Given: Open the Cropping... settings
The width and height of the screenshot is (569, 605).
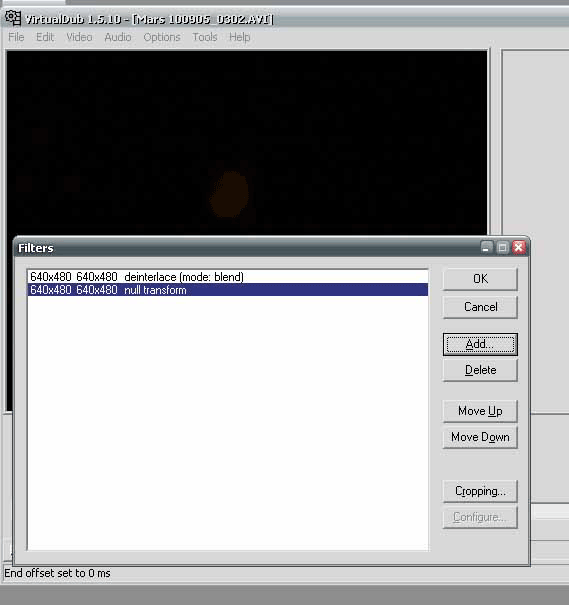Looking at the screenshot, I should tap(480, 491).
